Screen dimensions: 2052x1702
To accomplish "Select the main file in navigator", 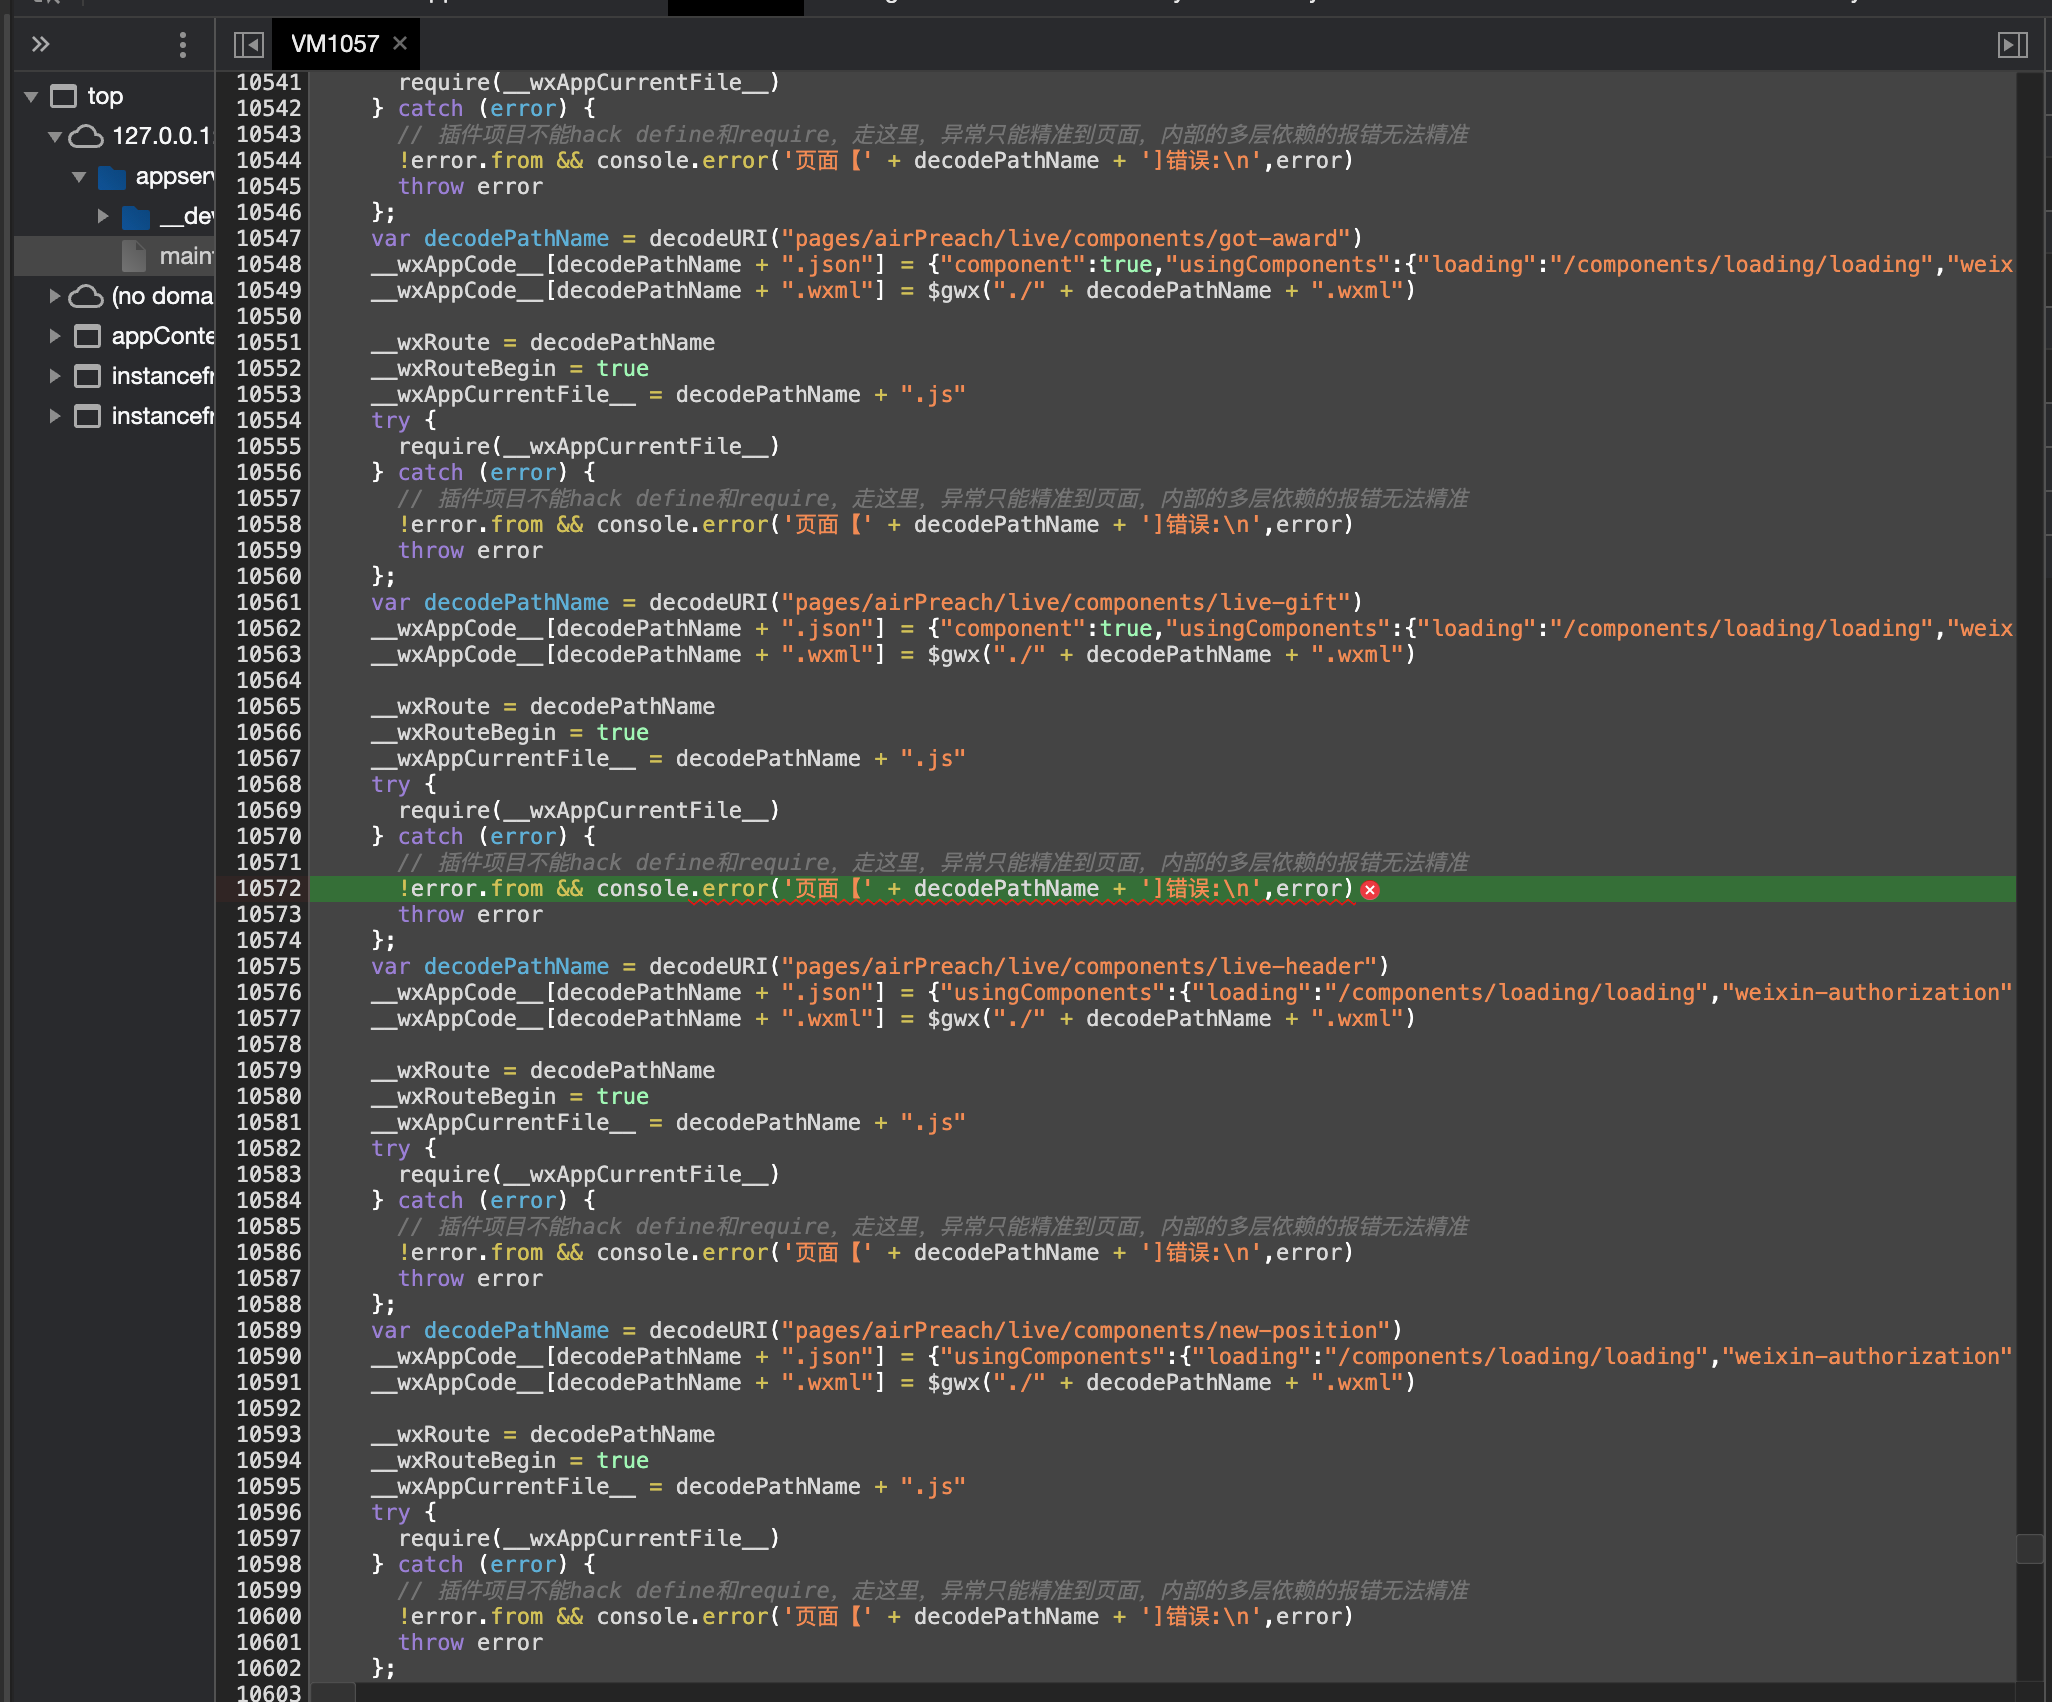I will [x=184, y=256].
